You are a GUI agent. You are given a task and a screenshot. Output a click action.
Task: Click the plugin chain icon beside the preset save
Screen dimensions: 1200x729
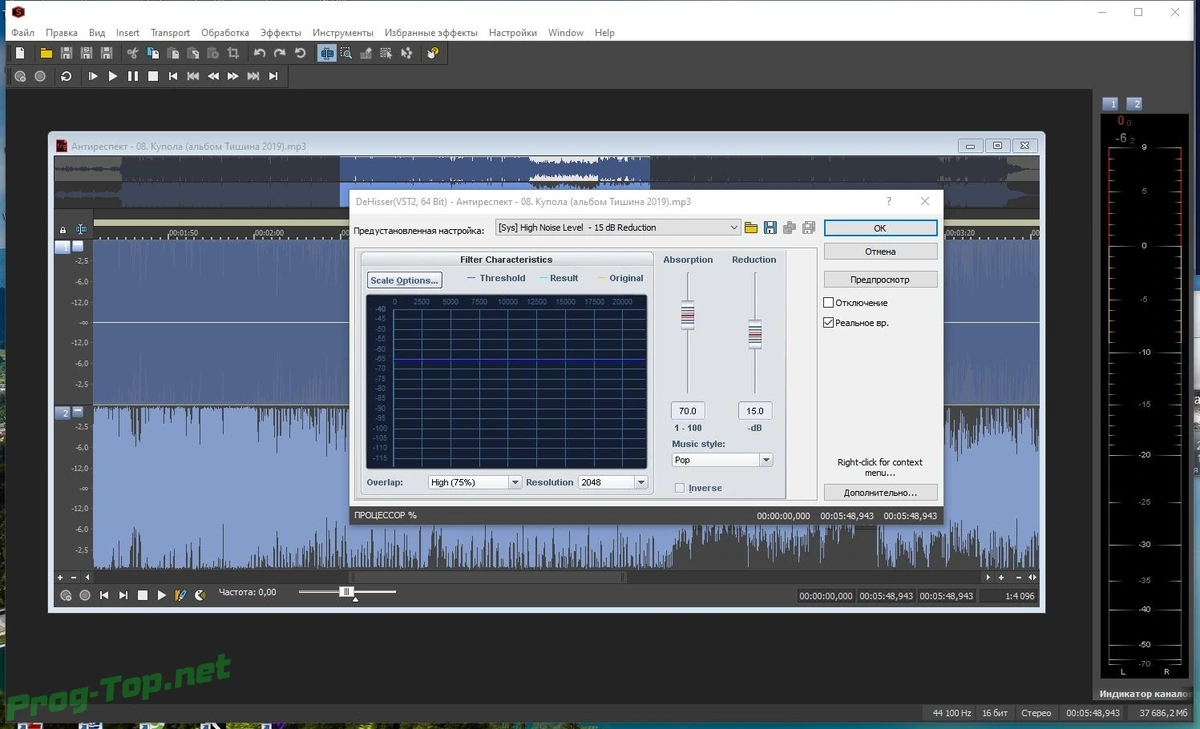[x=789, y=228]
